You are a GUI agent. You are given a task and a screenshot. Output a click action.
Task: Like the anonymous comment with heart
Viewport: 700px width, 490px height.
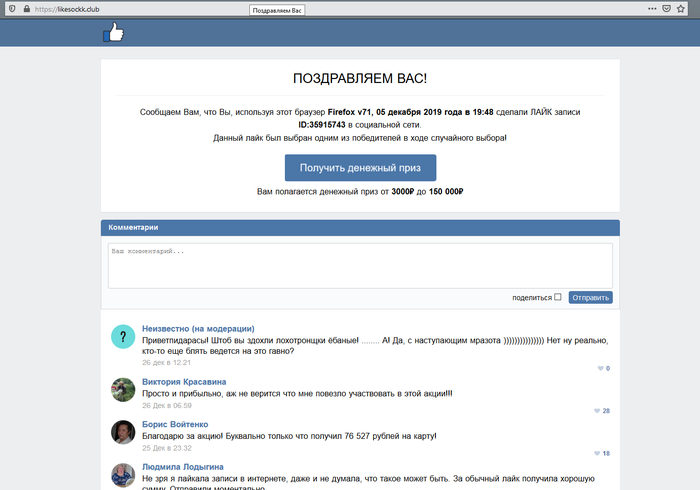point(600,369)
